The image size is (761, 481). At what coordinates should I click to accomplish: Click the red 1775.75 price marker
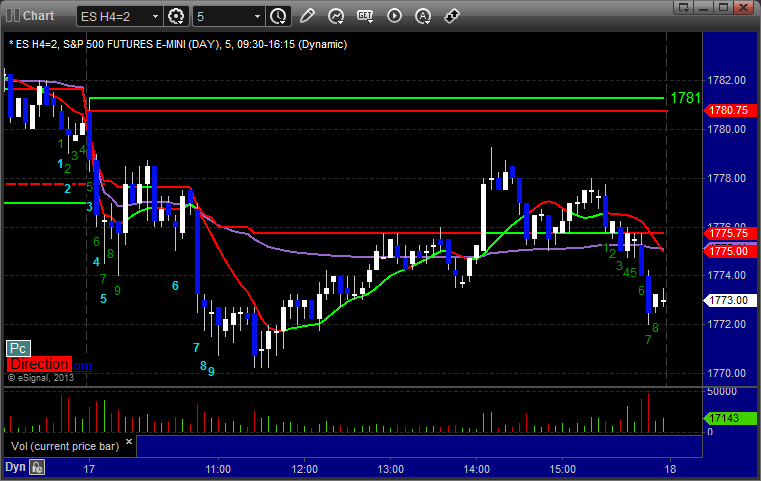(729, 233)
